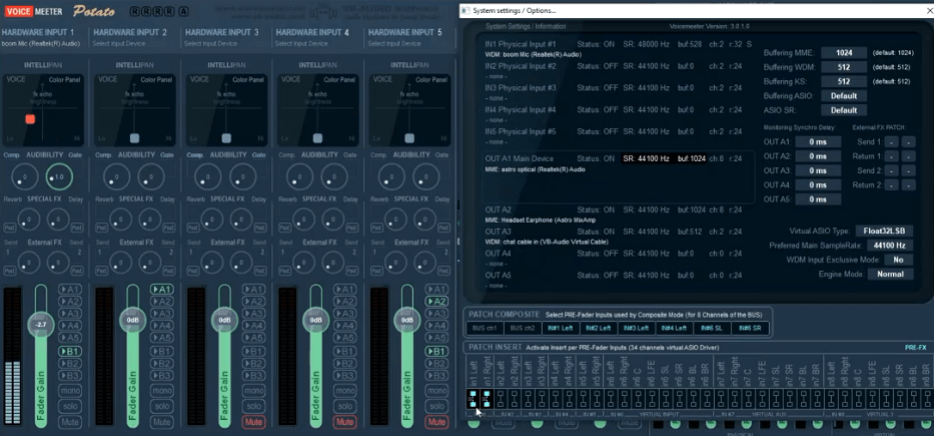This screenshot has width=936, height=438.
Task: Select IN#6 SR in Patch Composite
Action: coord(750,328)
